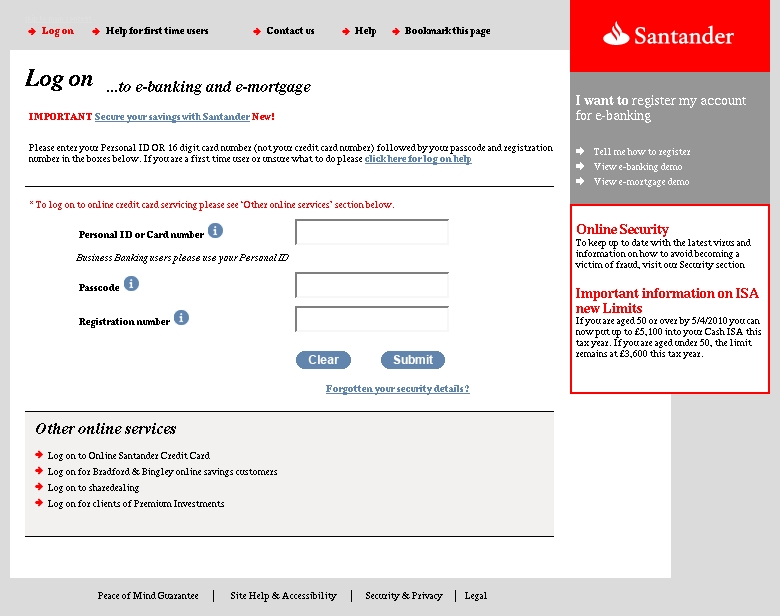Open Log on to sharedealing link
Screen dimensions: 780x616
point(93,487)
